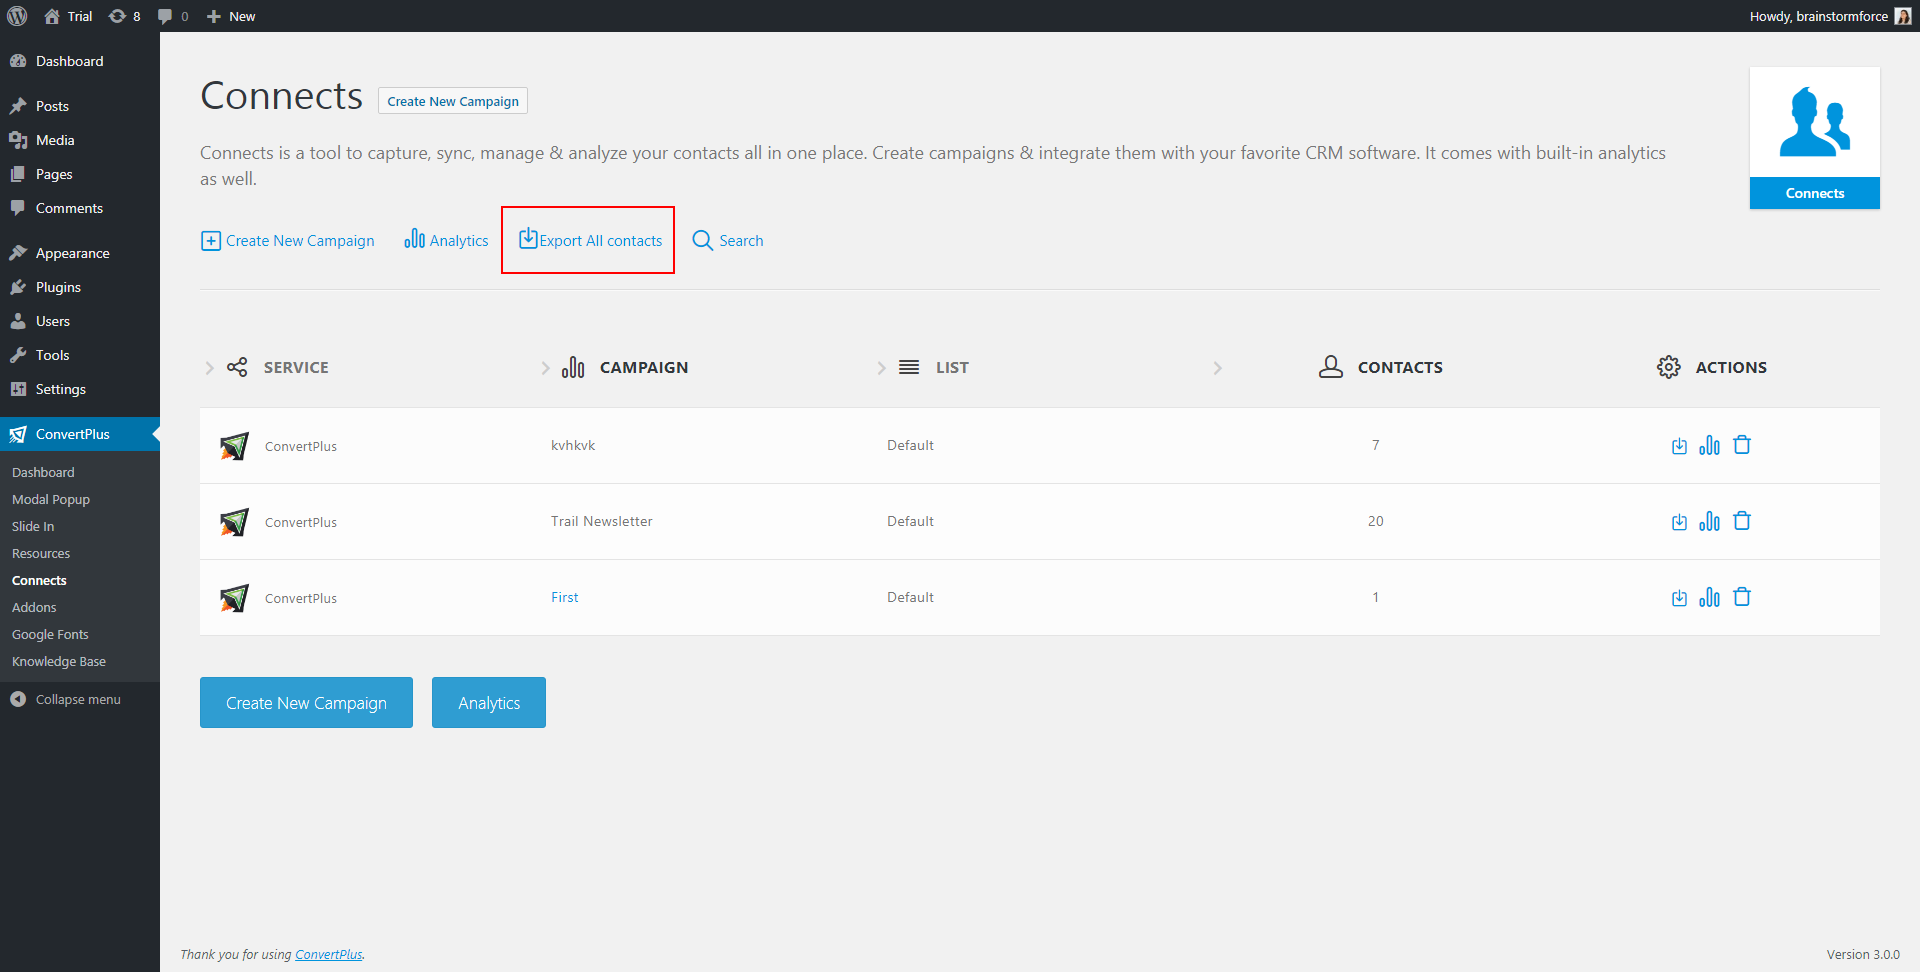Open the First campaign link
The height and width of the screenshot is (972, 1920).
565,597
